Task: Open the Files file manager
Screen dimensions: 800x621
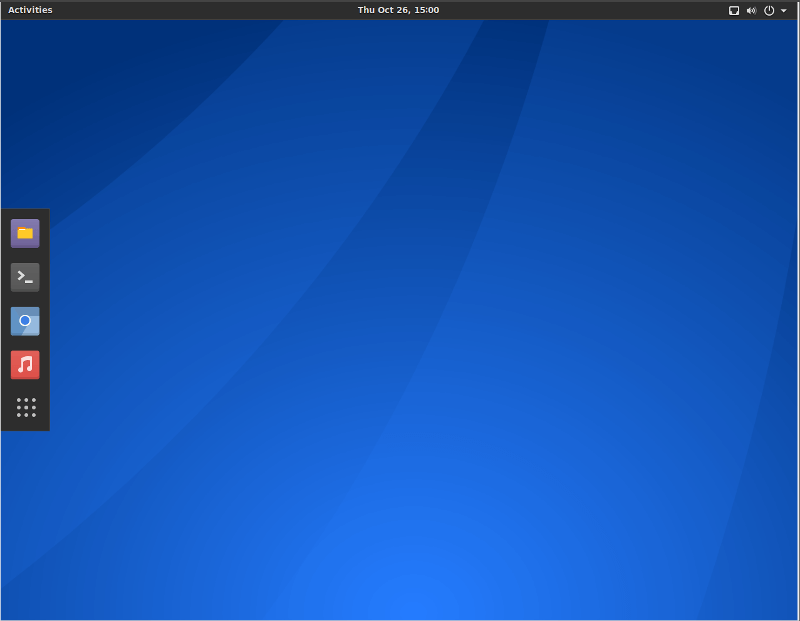Action: (24, 233)
